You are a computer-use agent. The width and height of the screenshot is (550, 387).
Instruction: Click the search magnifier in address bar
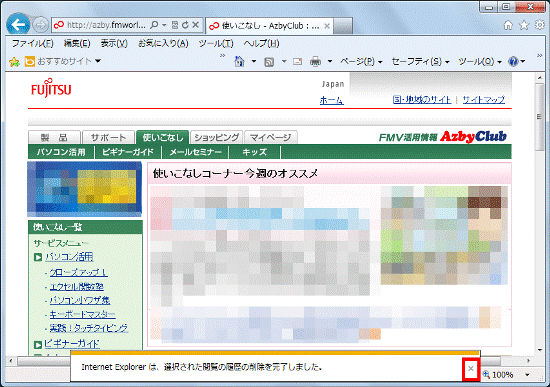154,25
